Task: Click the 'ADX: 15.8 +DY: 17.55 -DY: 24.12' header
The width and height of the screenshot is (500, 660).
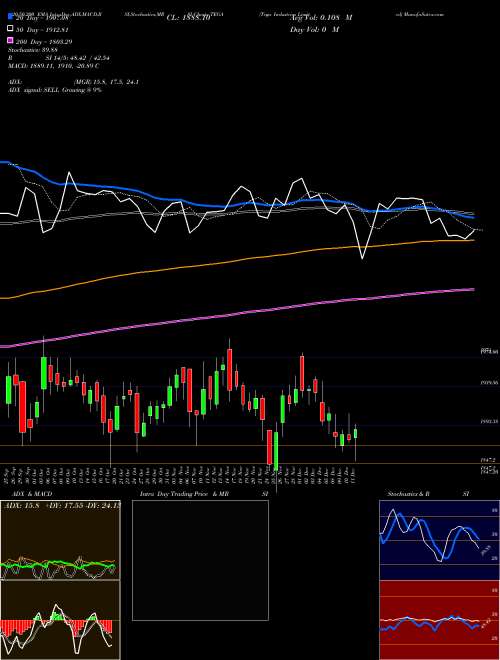Action: [x=61, y=504]
